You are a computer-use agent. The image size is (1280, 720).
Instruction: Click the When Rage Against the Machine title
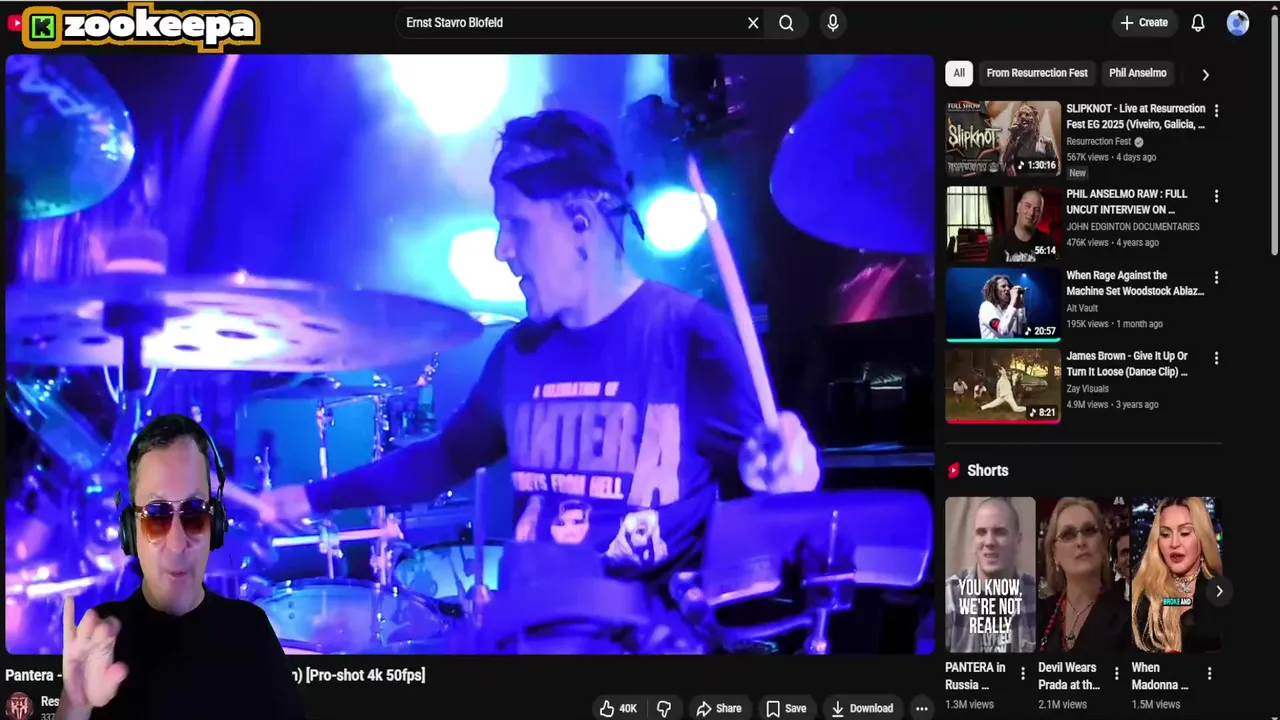(x=1135, y=283)
